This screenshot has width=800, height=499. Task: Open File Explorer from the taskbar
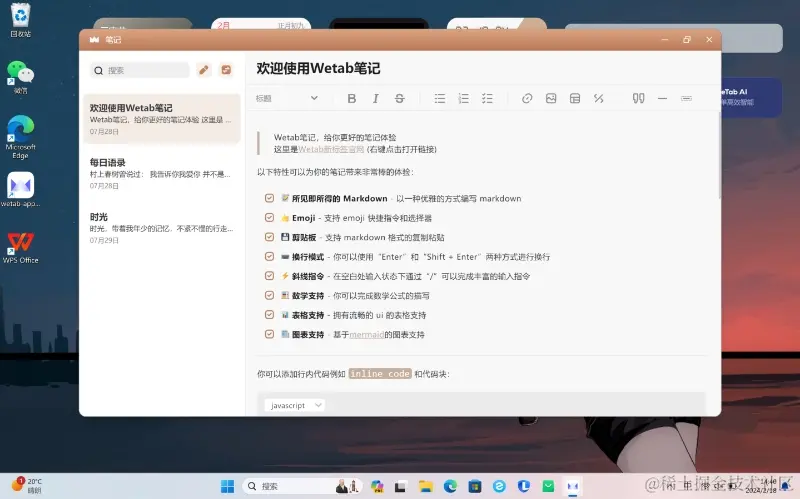tap(426, 486)
